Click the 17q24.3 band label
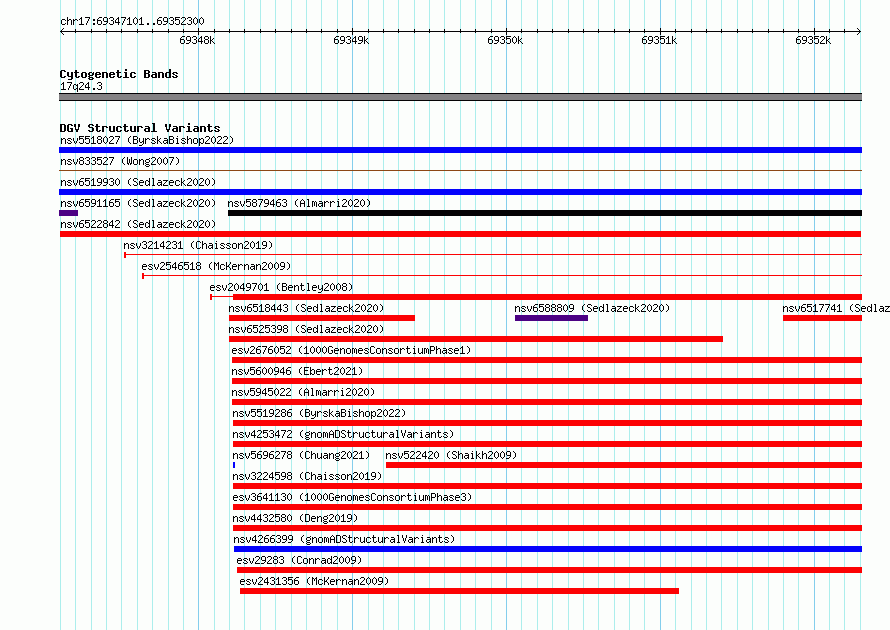This screenshot has width=890, height=630. pos(81,86)
